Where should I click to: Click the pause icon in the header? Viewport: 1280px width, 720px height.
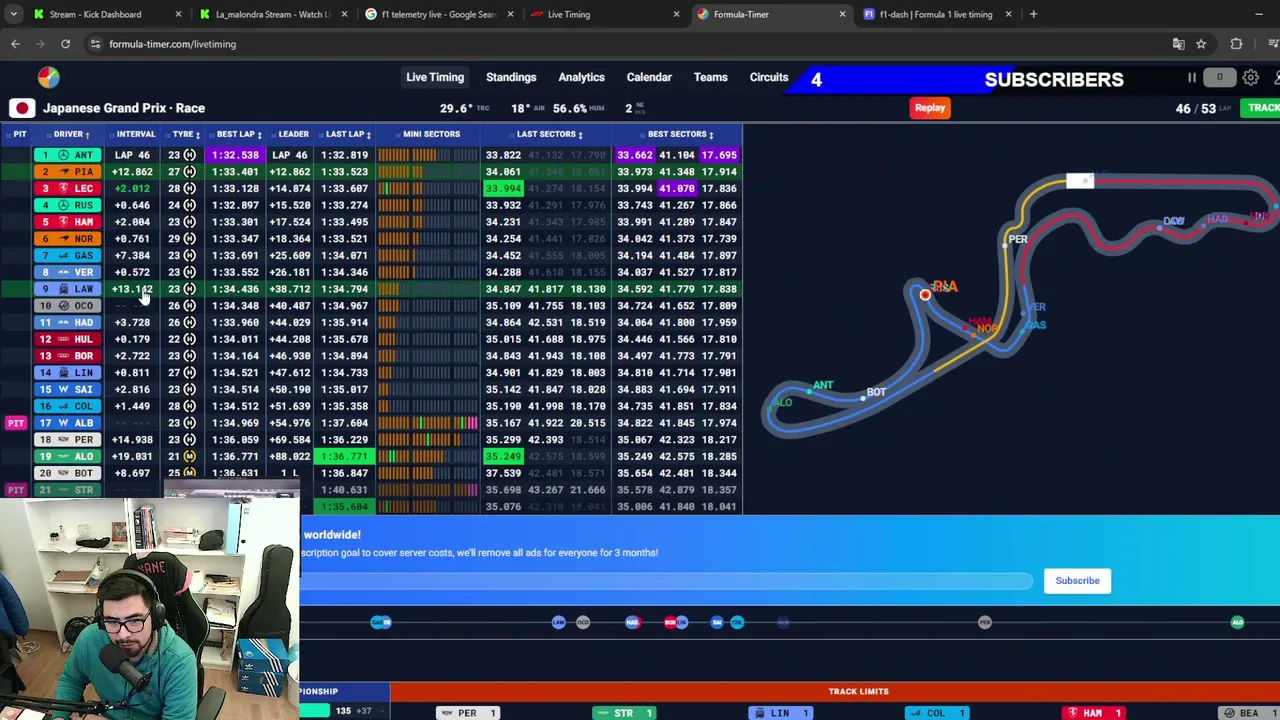(1192, 78)
